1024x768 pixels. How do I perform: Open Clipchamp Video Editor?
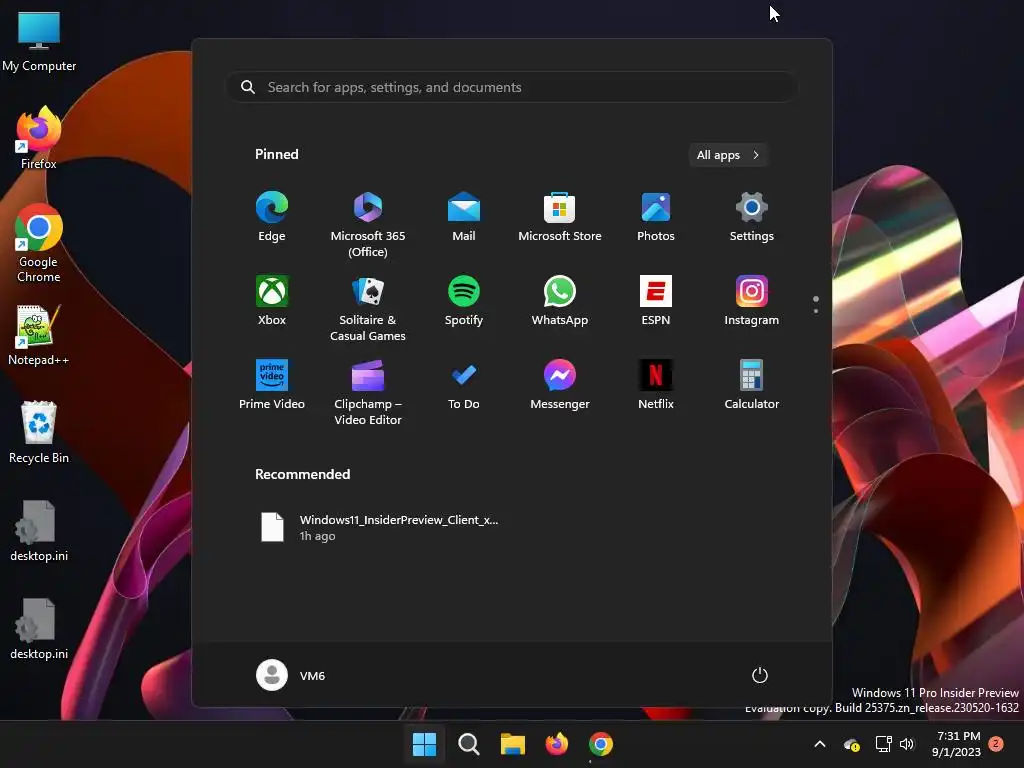(x=368, y=392)
